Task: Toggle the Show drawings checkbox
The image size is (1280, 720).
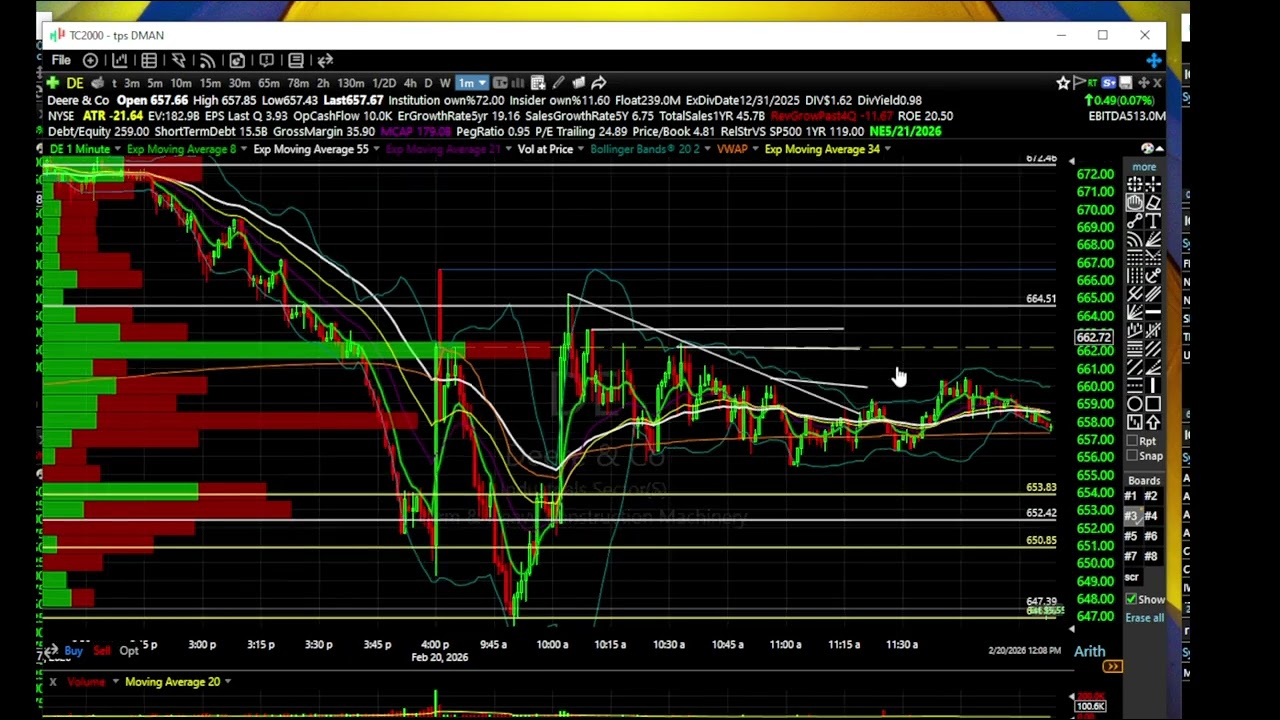Action: pos(1132,599)
